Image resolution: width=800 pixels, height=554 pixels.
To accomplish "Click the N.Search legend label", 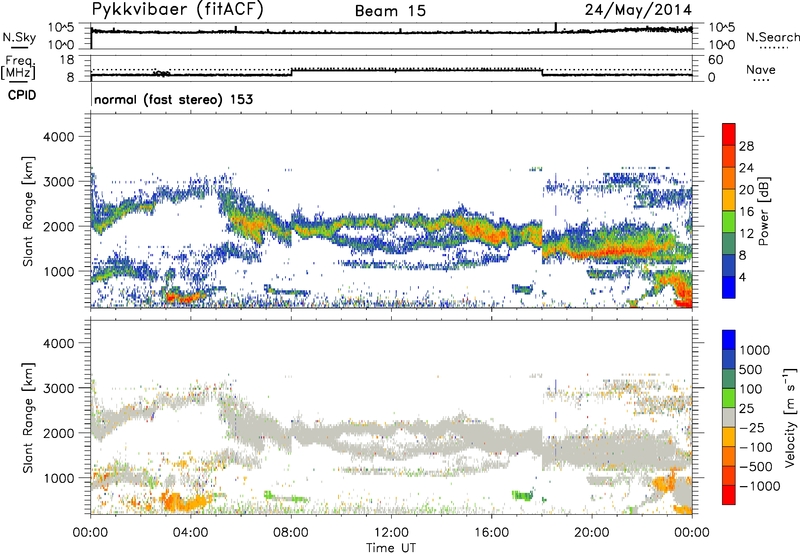I will pos(772,37).
